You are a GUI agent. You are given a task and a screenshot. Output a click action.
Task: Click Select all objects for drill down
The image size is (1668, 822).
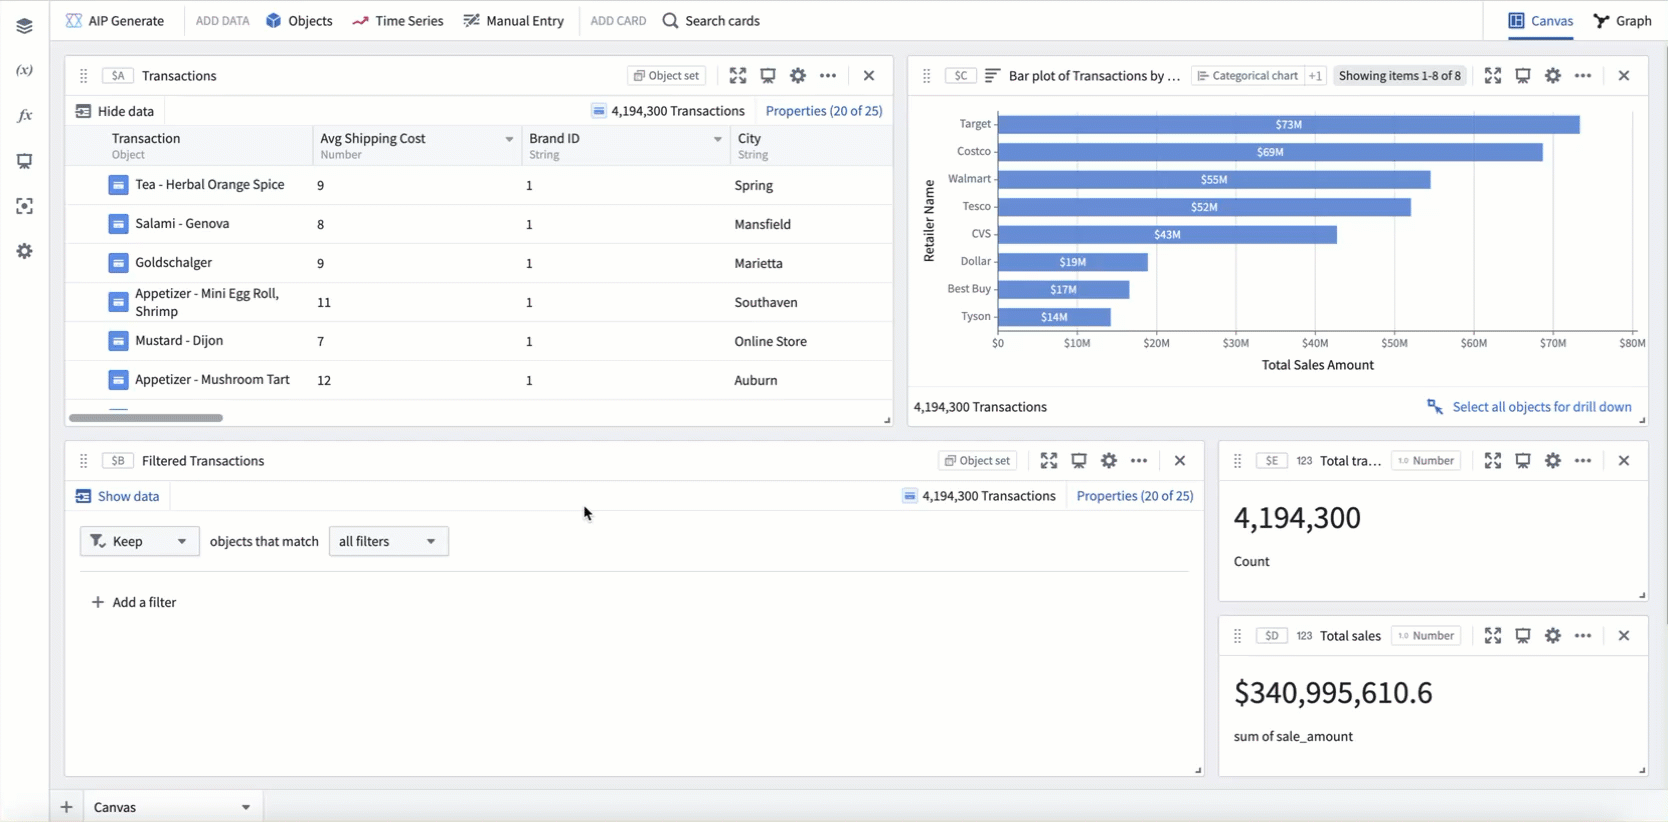coord(1529,407)
